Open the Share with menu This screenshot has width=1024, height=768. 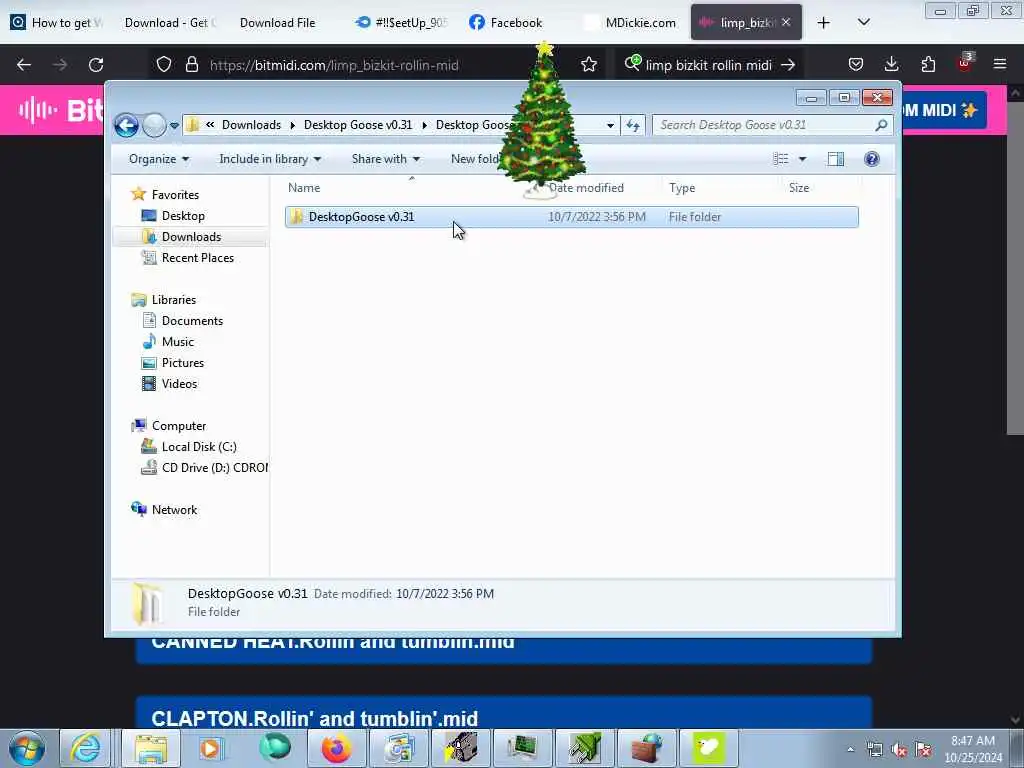click(385, 159)
